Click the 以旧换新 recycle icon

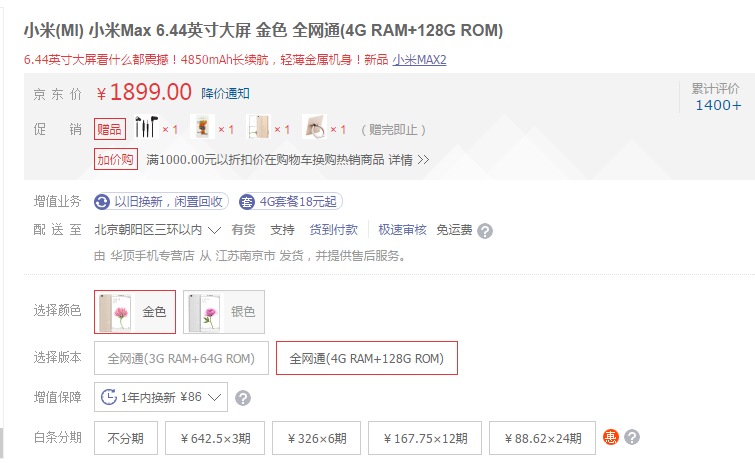coord(102,202)
